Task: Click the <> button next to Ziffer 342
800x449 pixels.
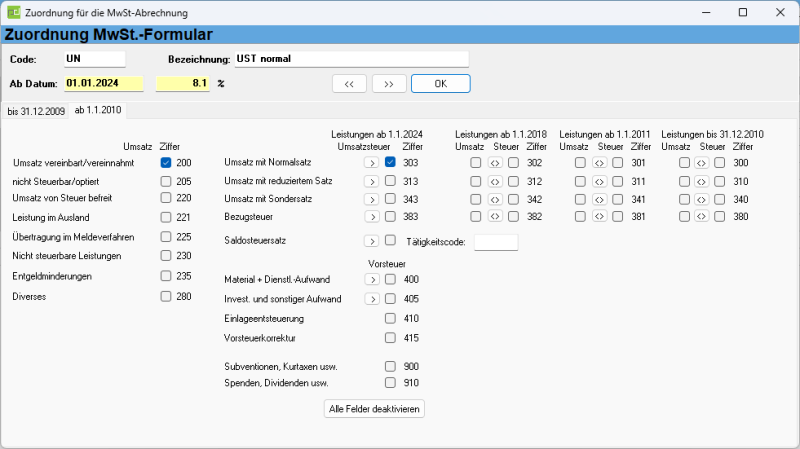Action: (495, 199)
